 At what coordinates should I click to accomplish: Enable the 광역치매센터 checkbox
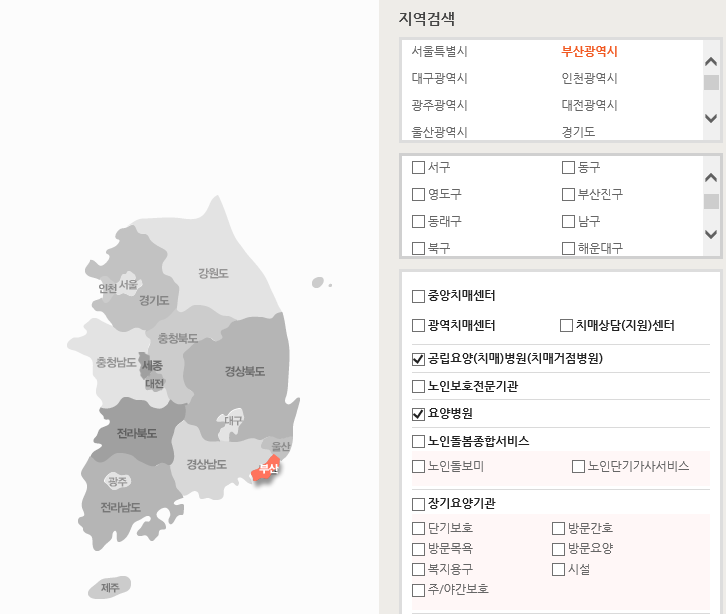(418, 326)
